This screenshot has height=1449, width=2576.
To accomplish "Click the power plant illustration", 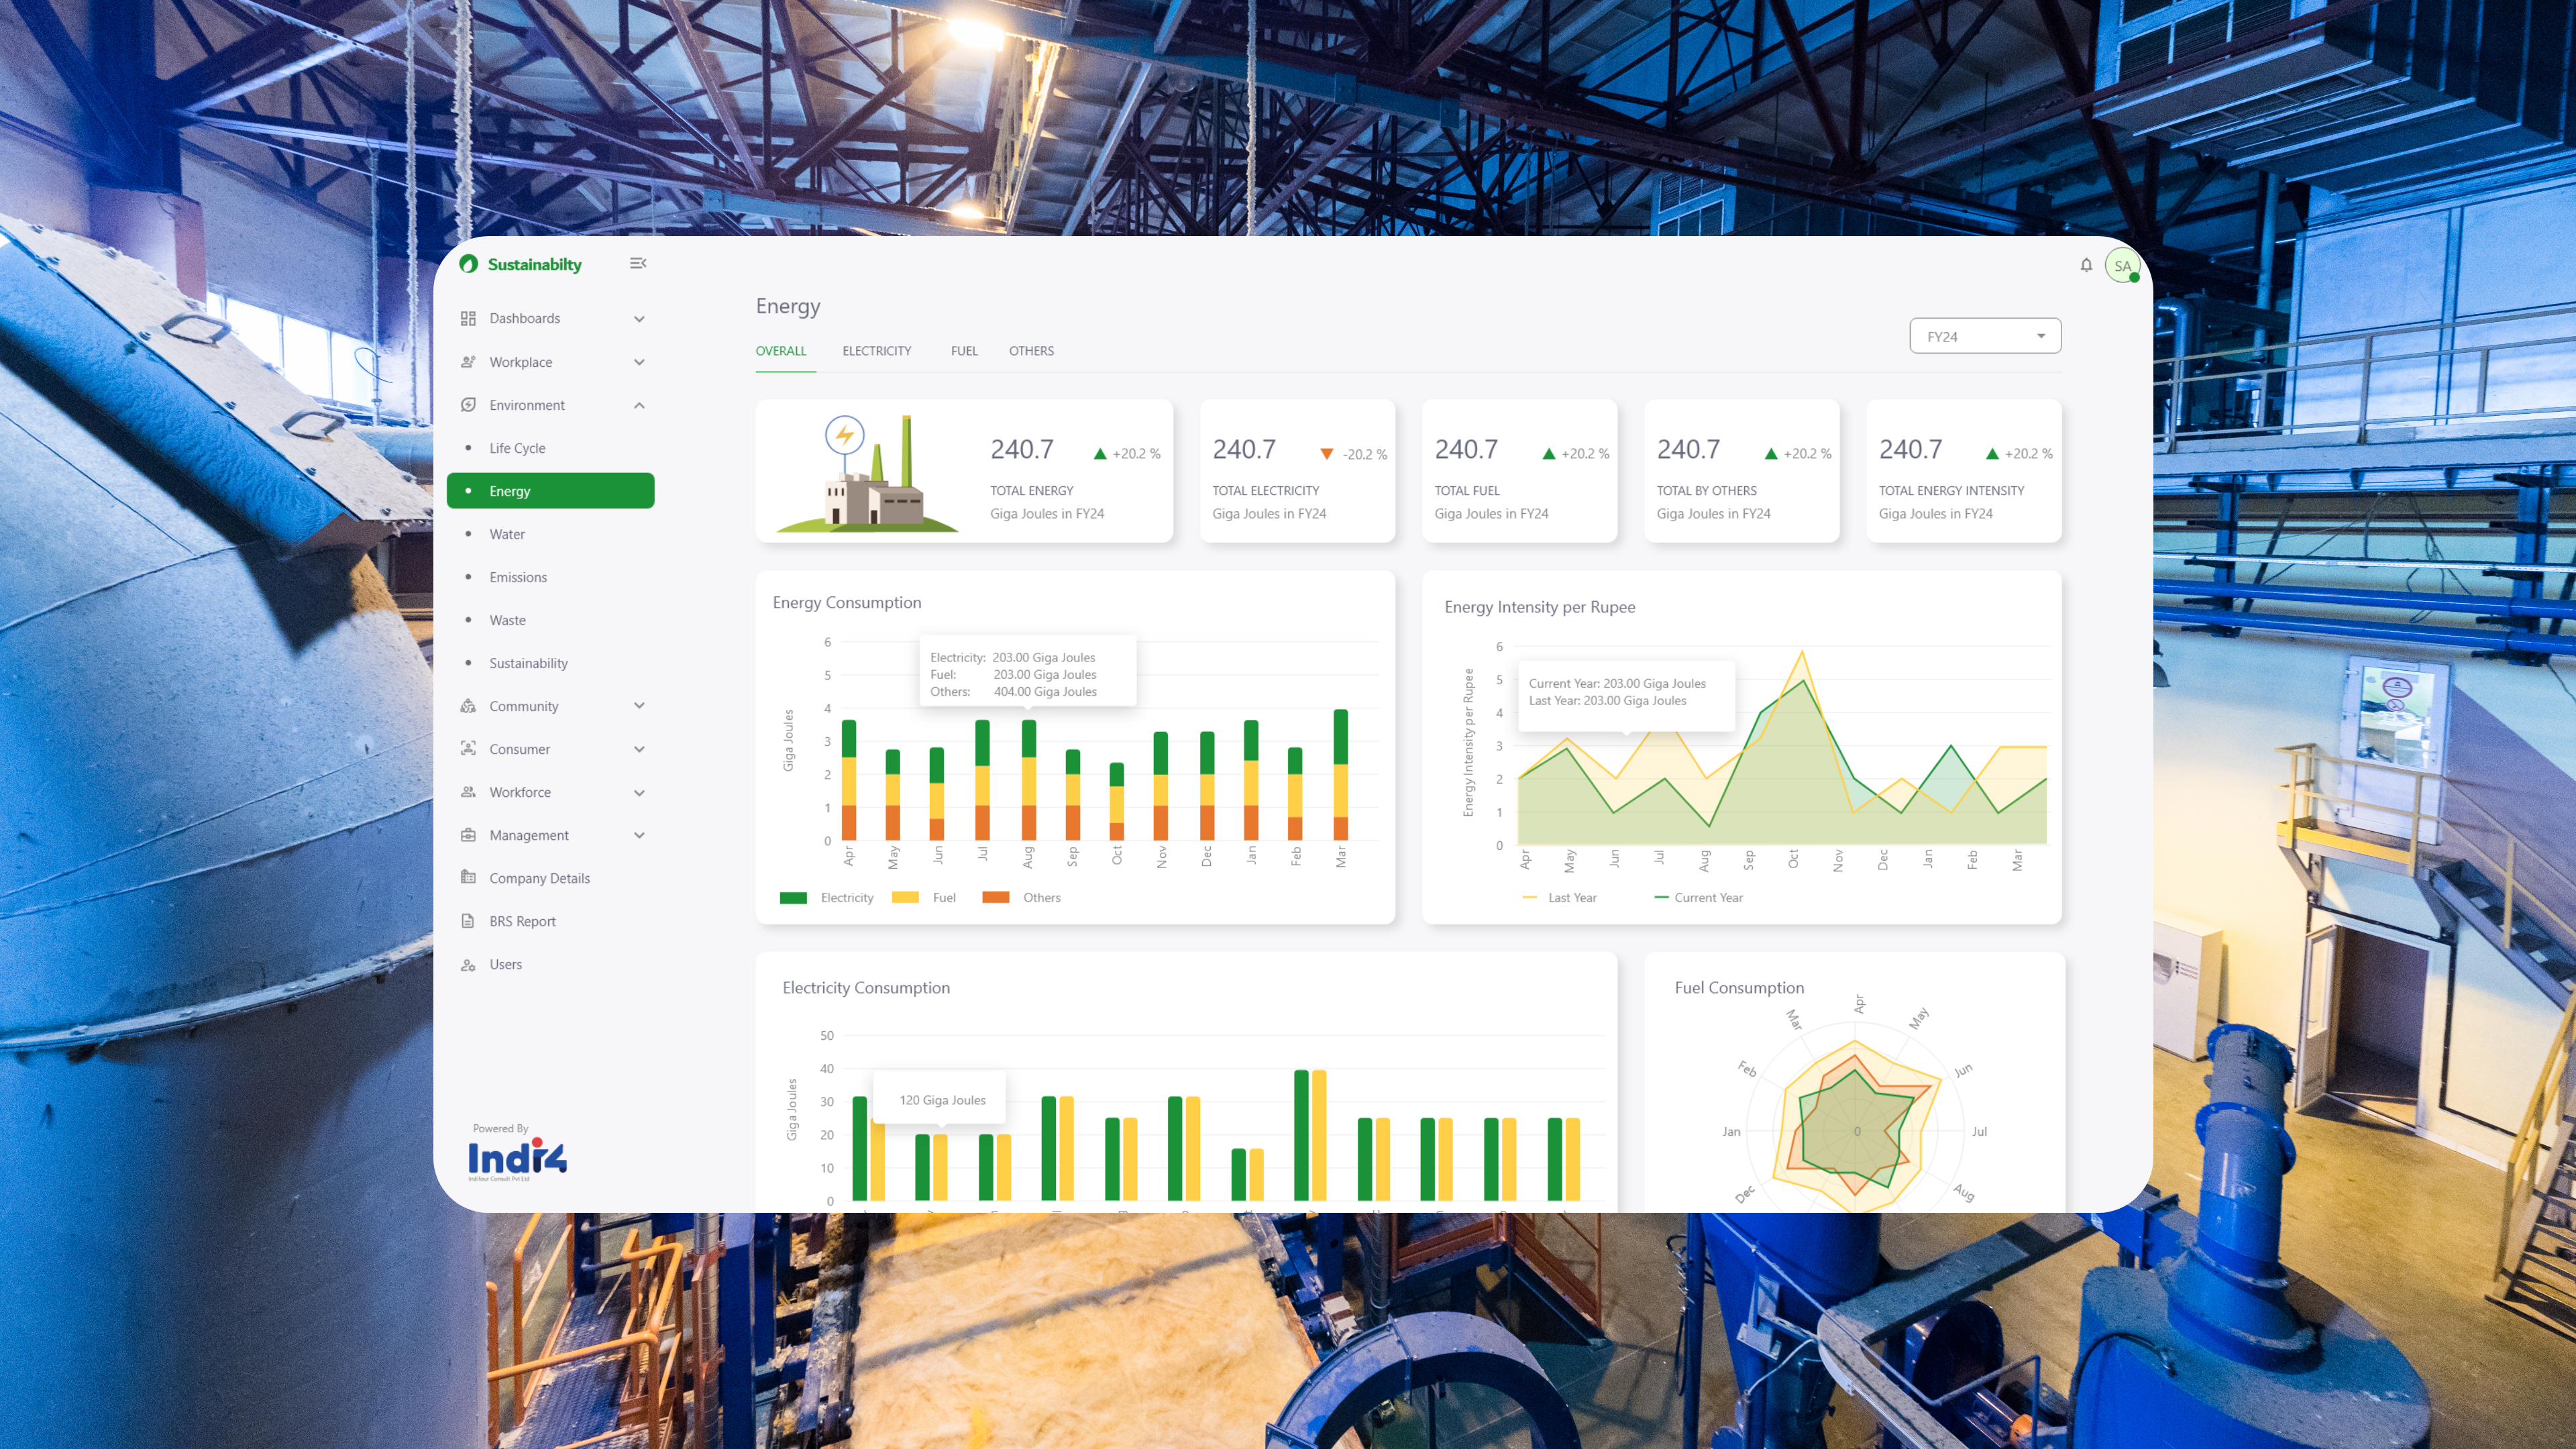I will 868,473.
